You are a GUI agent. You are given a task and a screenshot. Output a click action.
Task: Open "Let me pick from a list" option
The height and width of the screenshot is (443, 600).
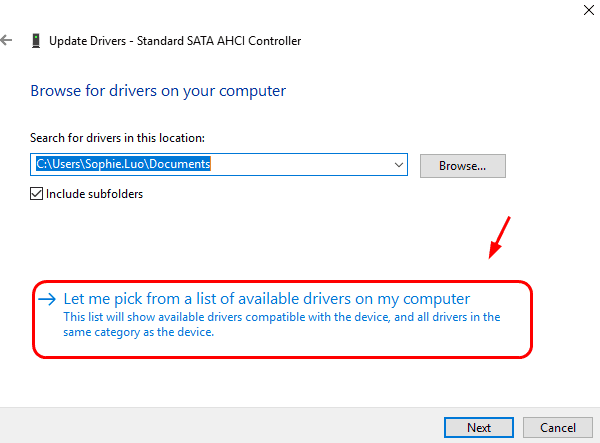point(266,299)
